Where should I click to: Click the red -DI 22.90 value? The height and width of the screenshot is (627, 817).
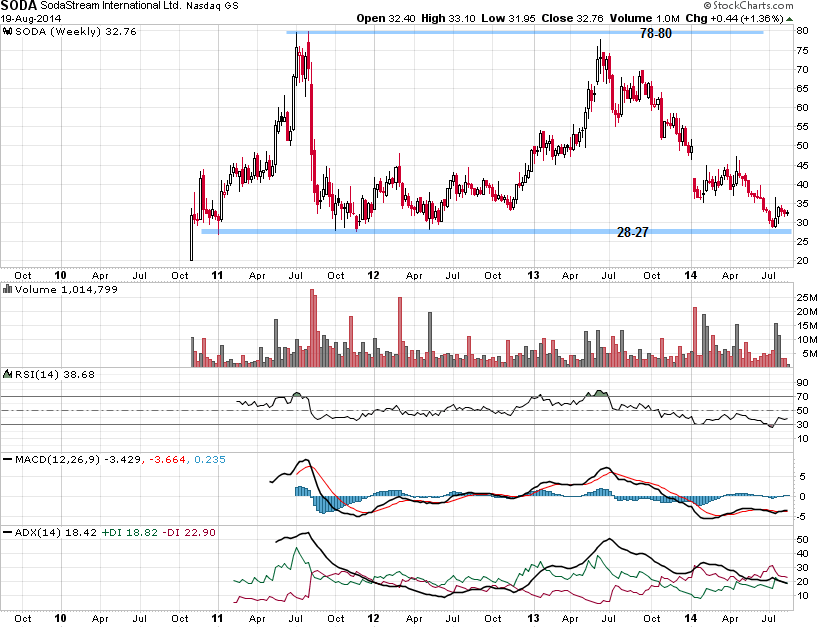[x=189, y=533]
